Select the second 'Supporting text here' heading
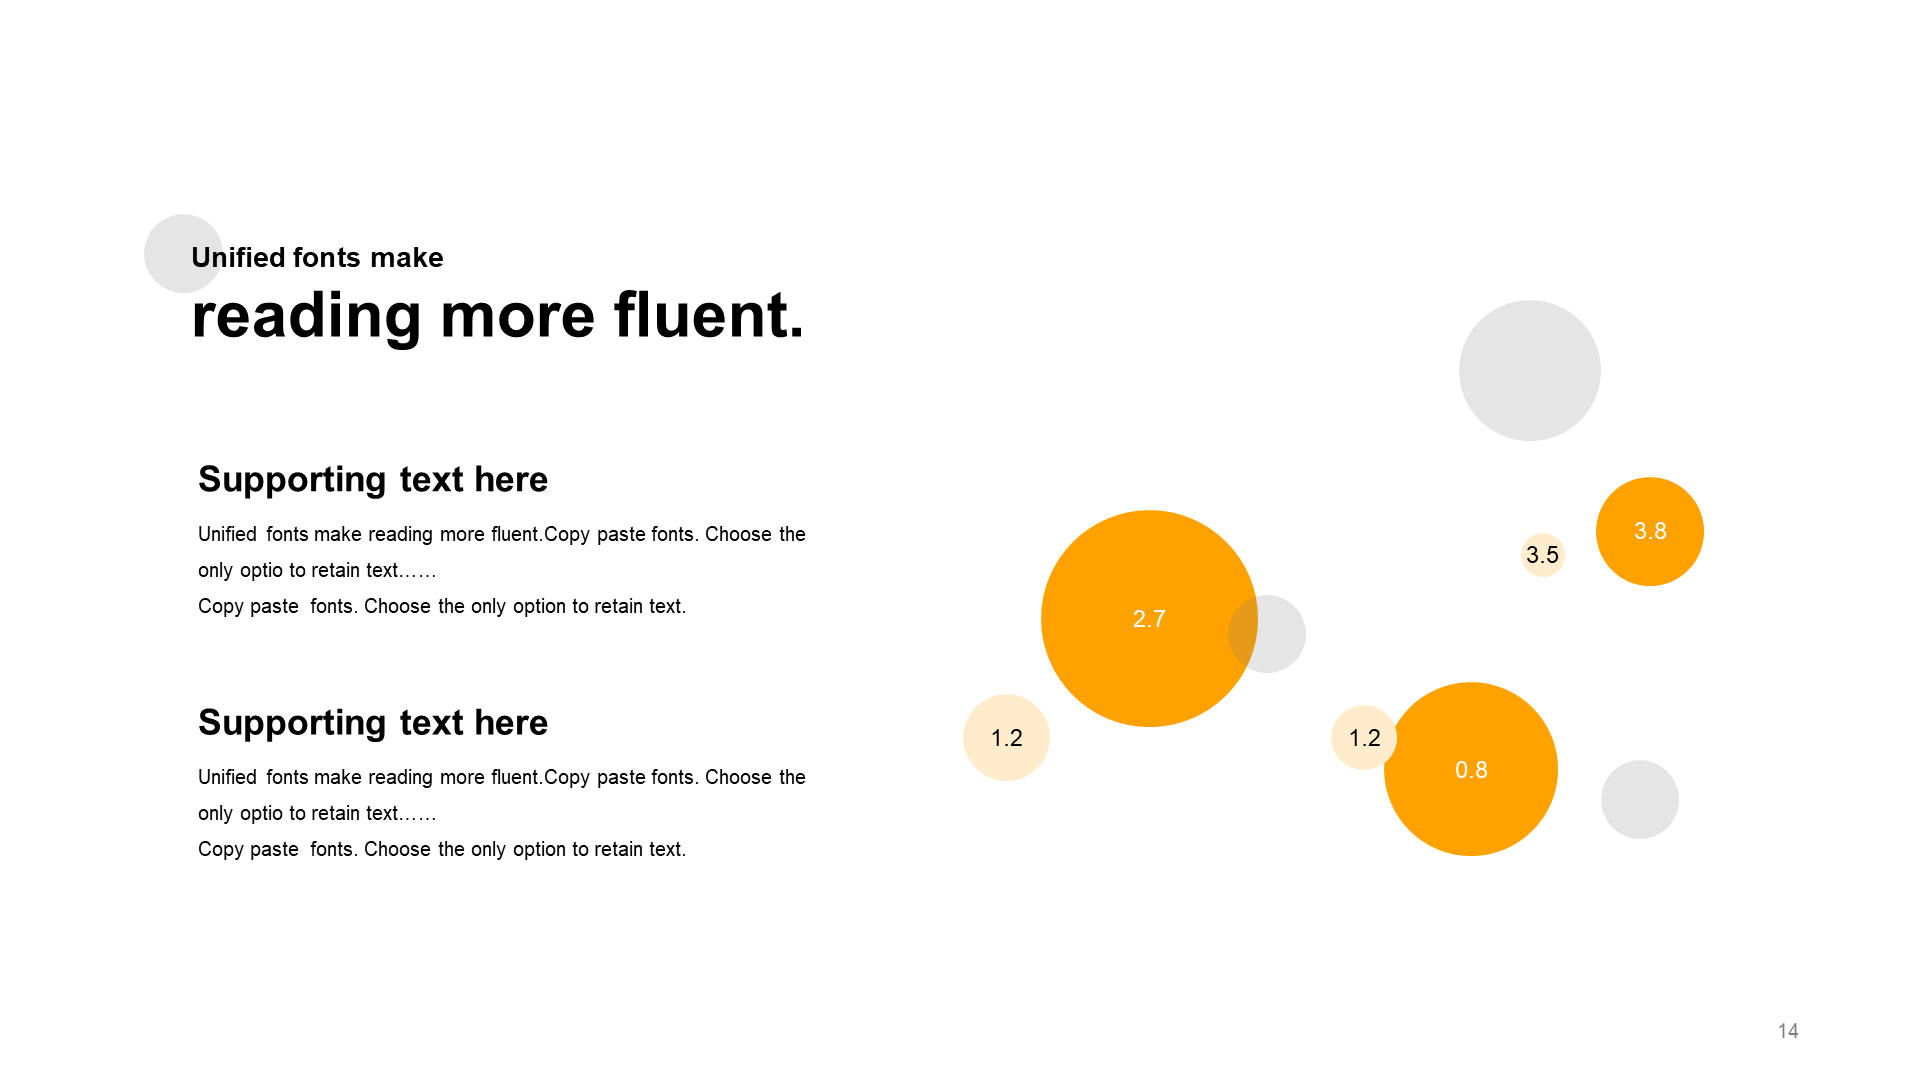 [373, 722]
